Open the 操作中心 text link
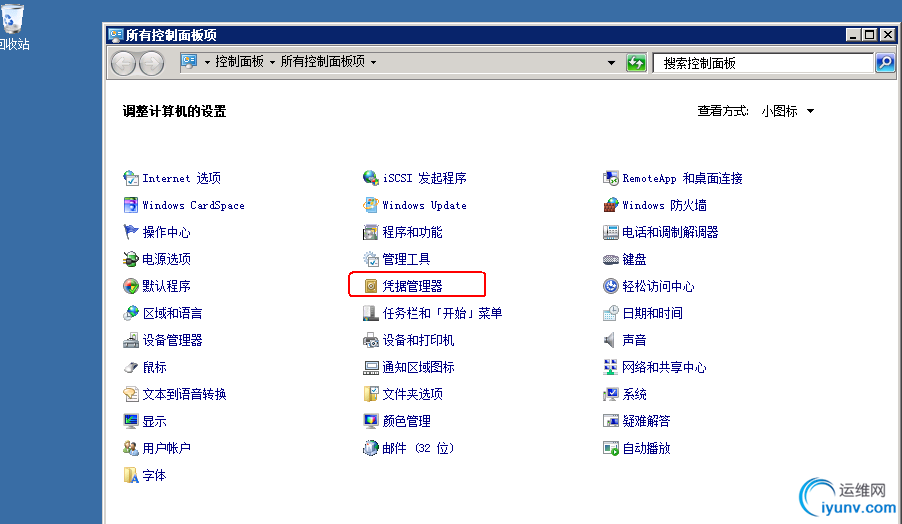 tap(166, 232)
